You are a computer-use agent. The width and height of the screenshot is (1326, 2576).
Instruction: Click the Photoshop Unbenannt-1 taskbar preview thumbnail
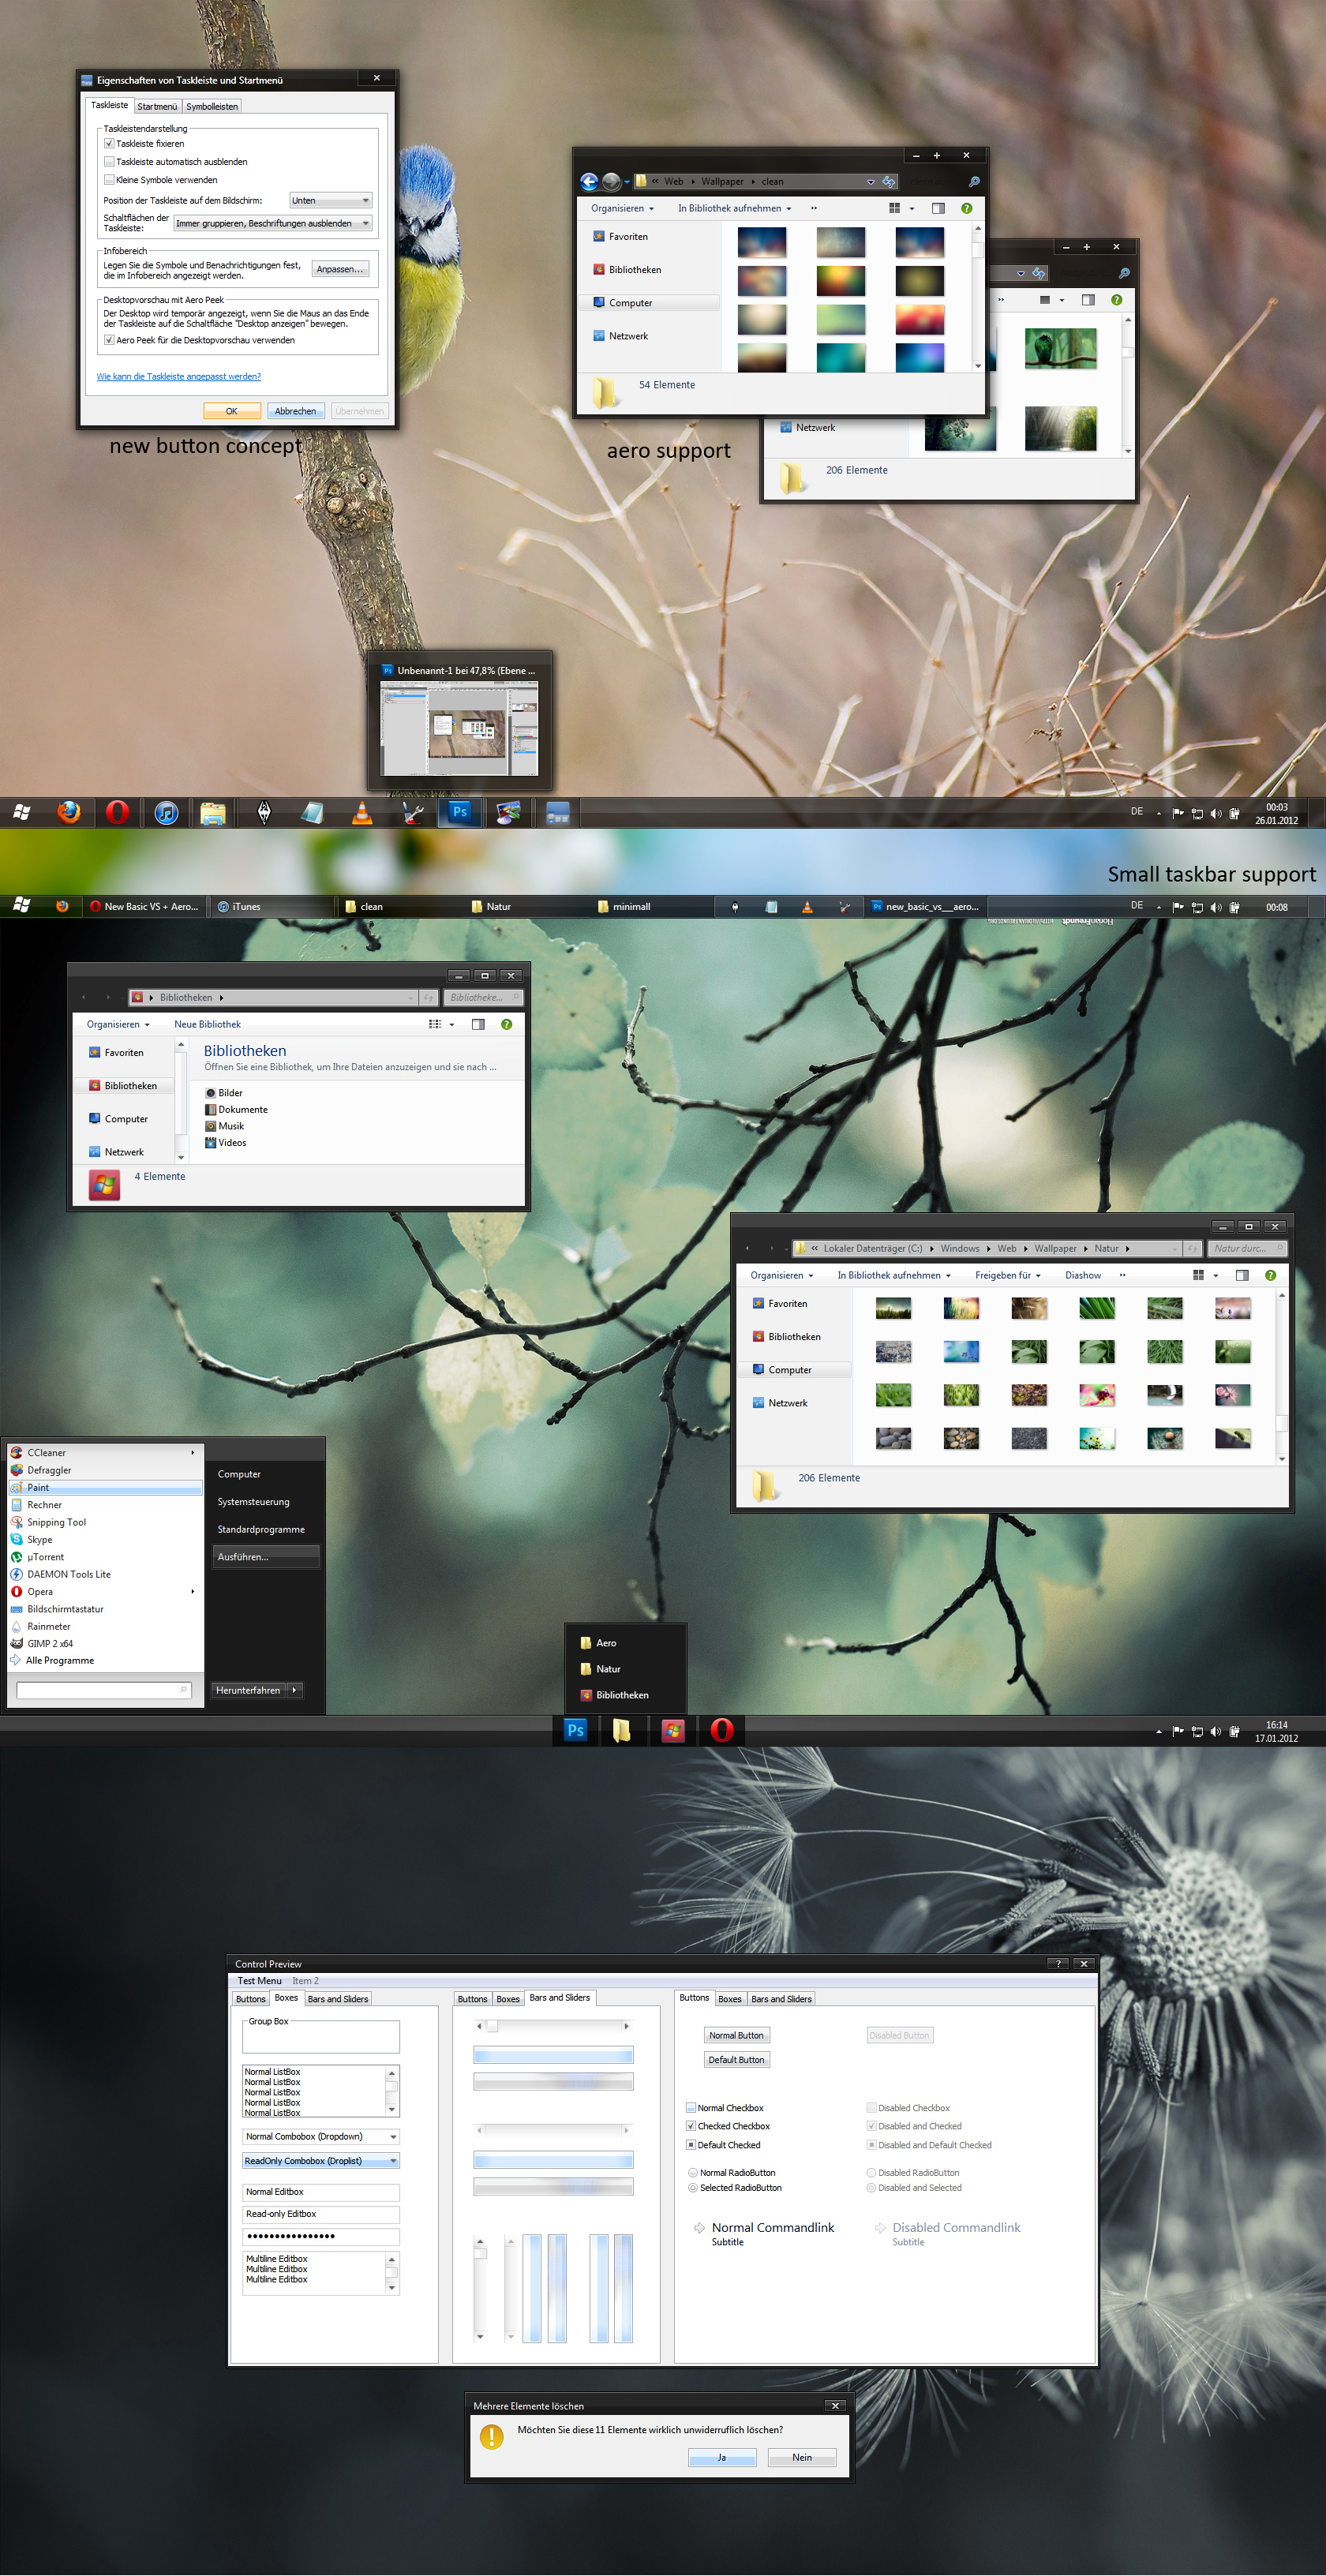[460, 729]
